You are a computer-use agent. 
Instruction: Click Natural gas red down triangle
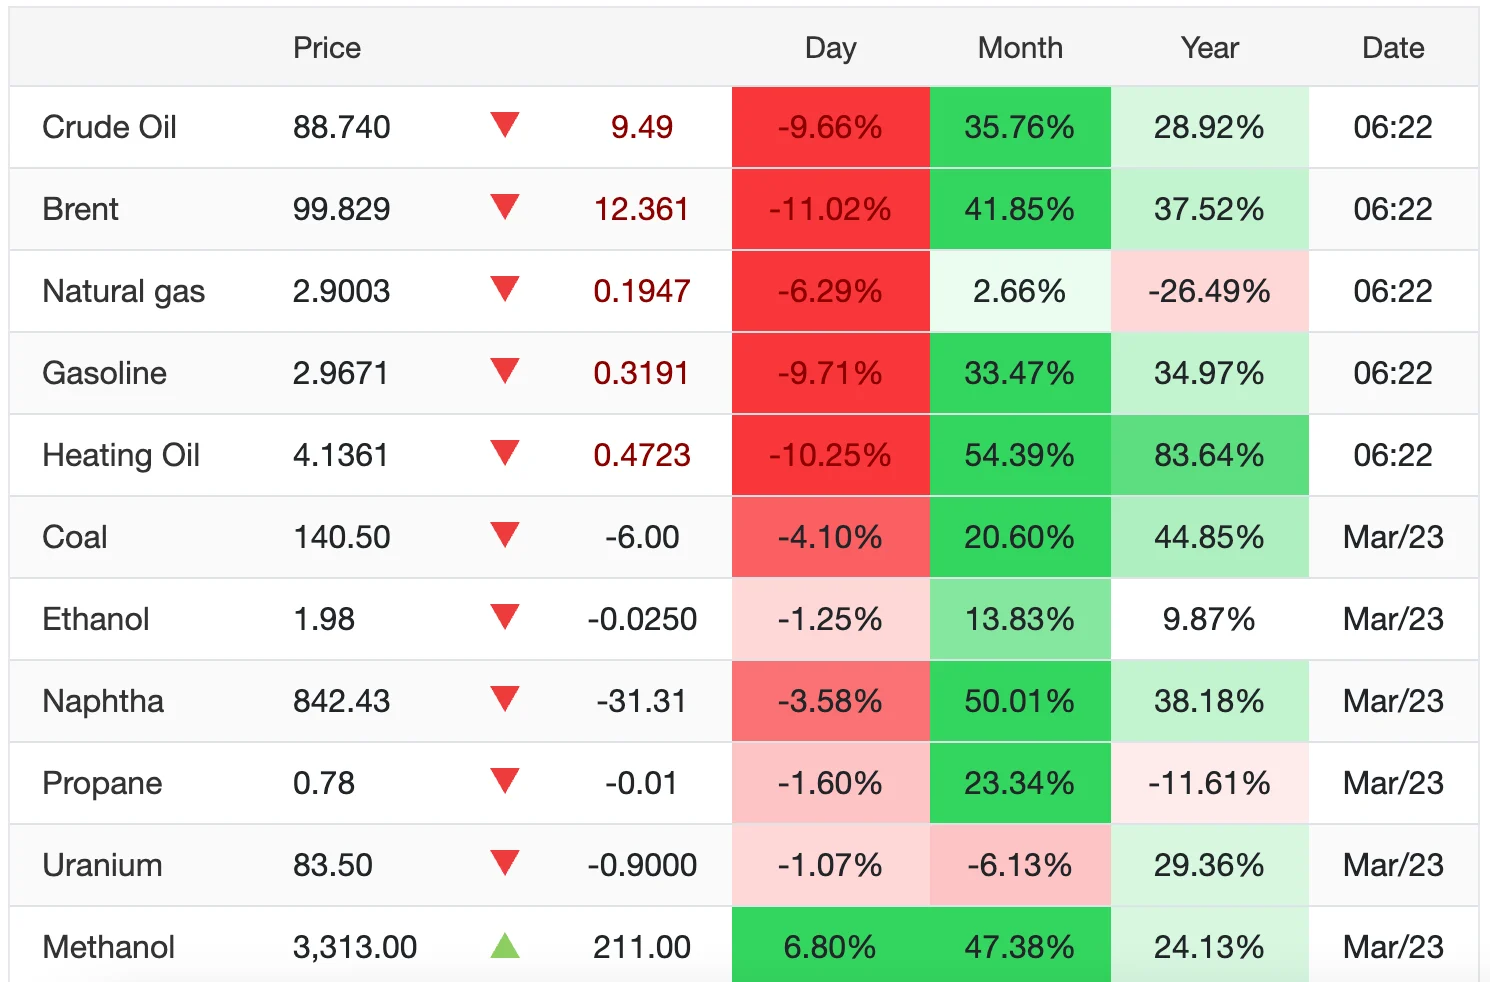[x=505, y=289]
